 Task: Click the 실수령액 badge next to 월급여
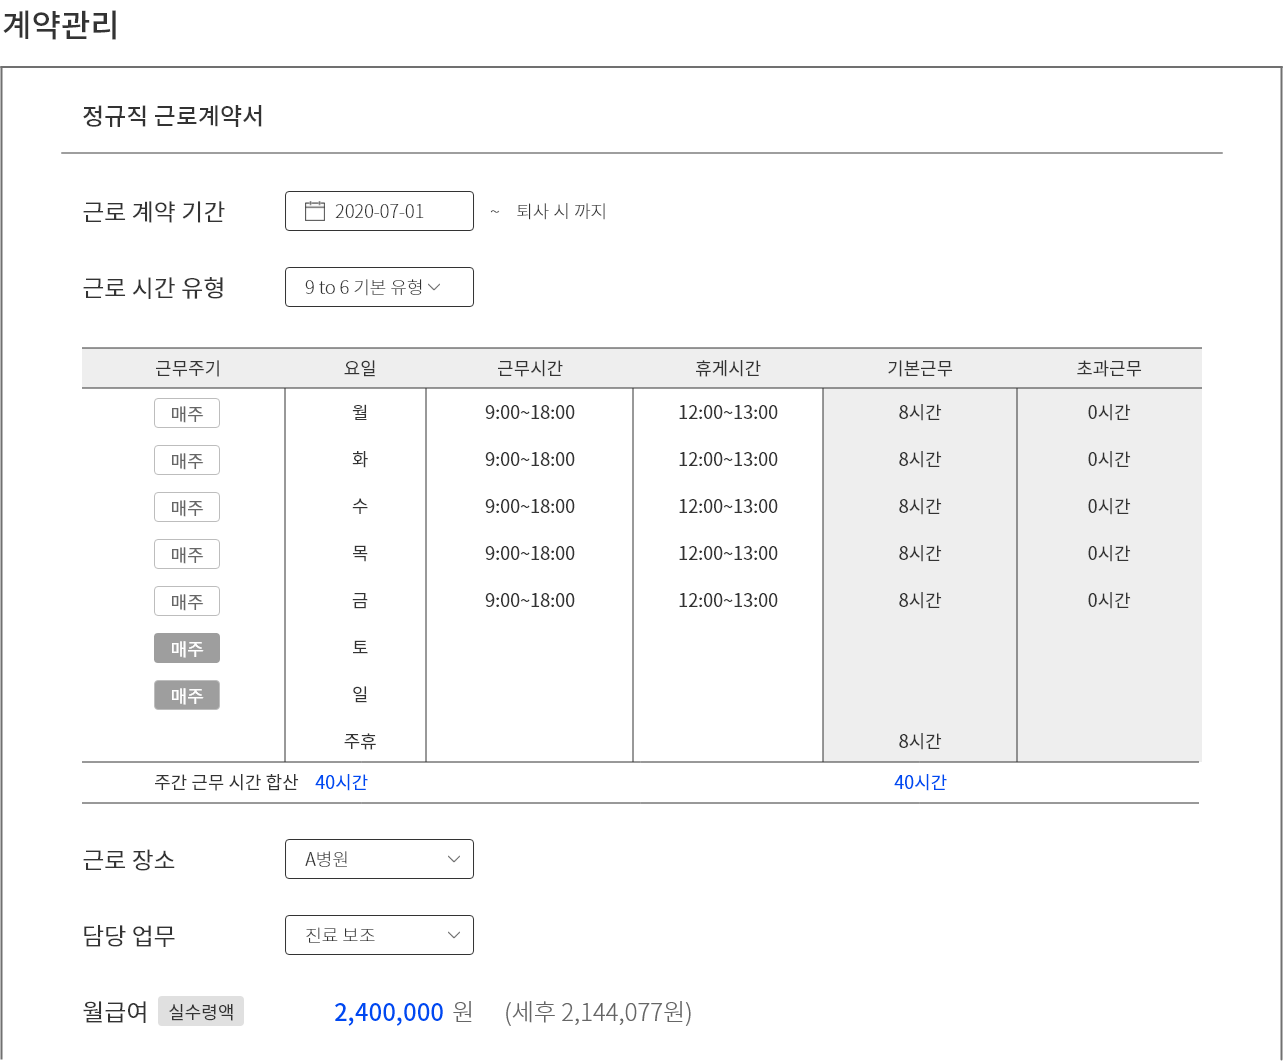[201, 1011]
